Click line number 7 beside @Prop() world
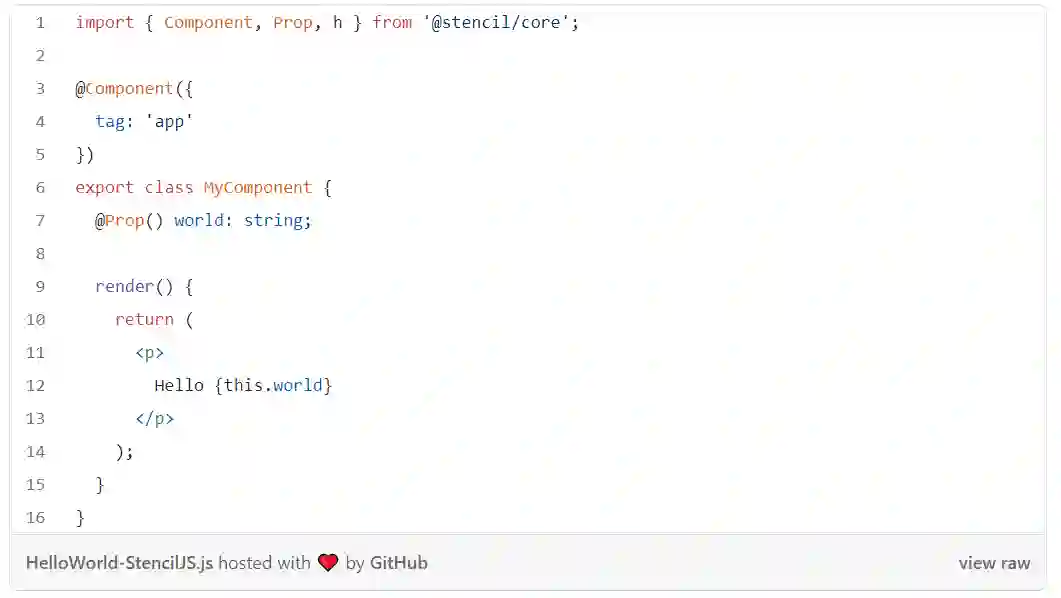This screenshot has width=1061, height=598. [40, 220]
